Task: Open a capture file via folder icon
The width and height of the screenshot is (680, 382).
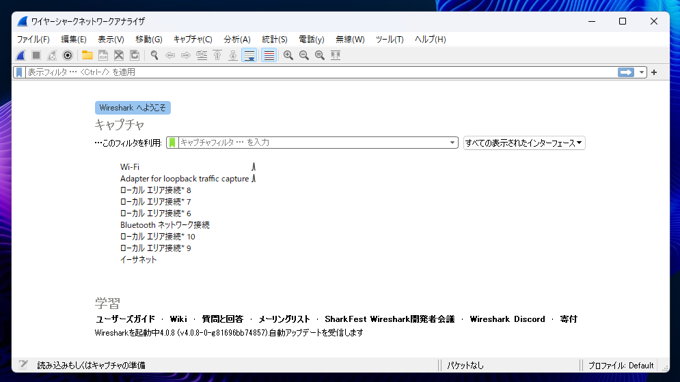Action: pos(87,56)
